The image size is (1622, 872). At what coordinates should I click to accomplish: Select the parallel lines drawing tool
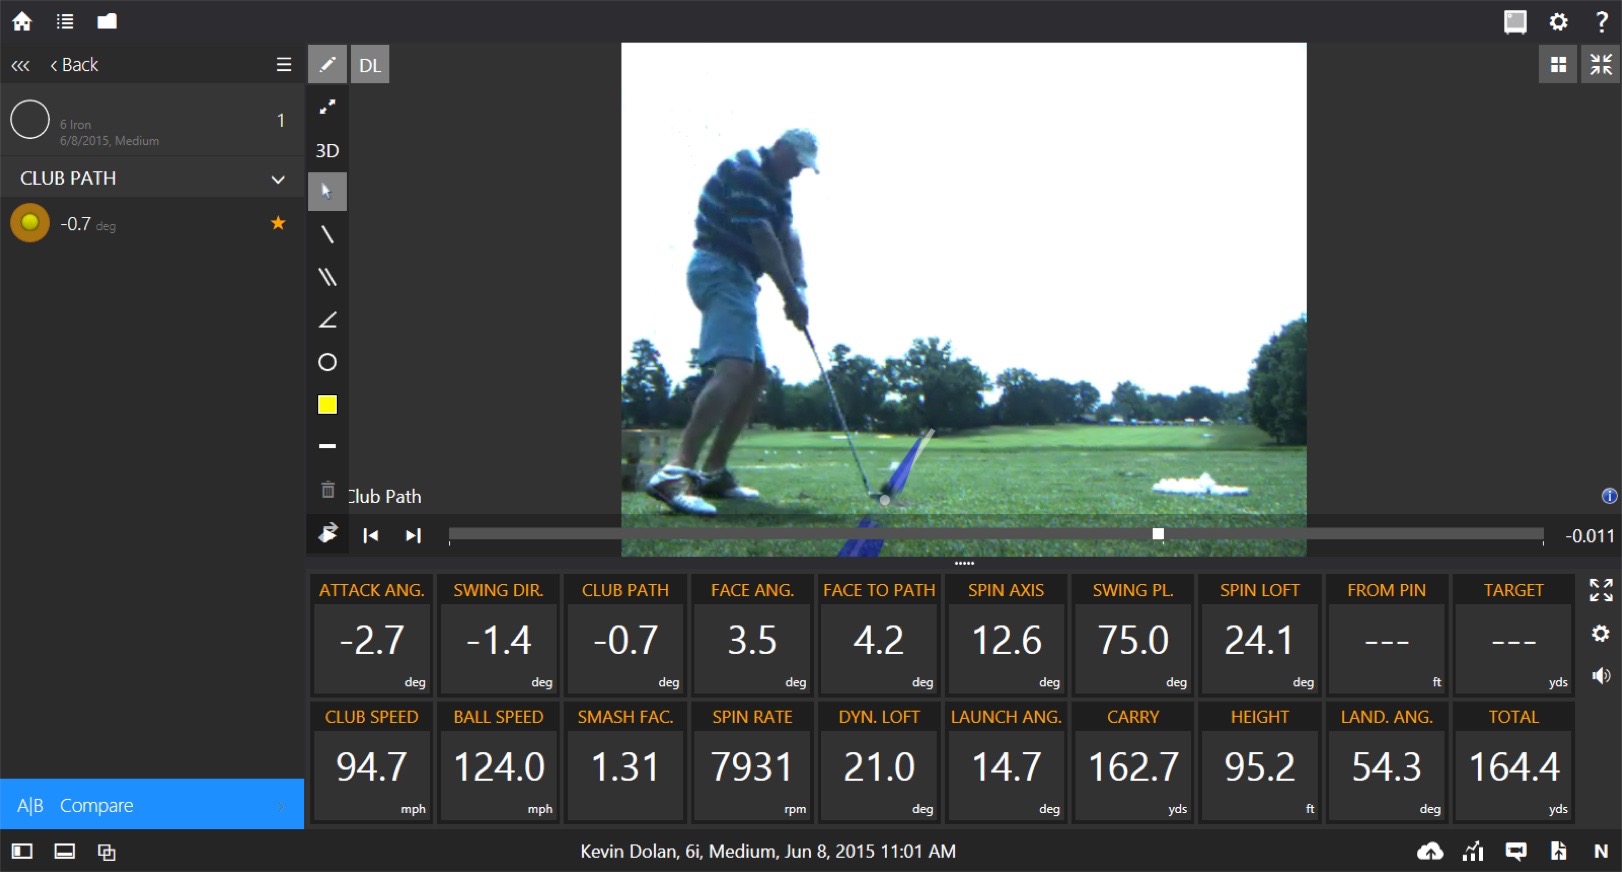point(327,277)
